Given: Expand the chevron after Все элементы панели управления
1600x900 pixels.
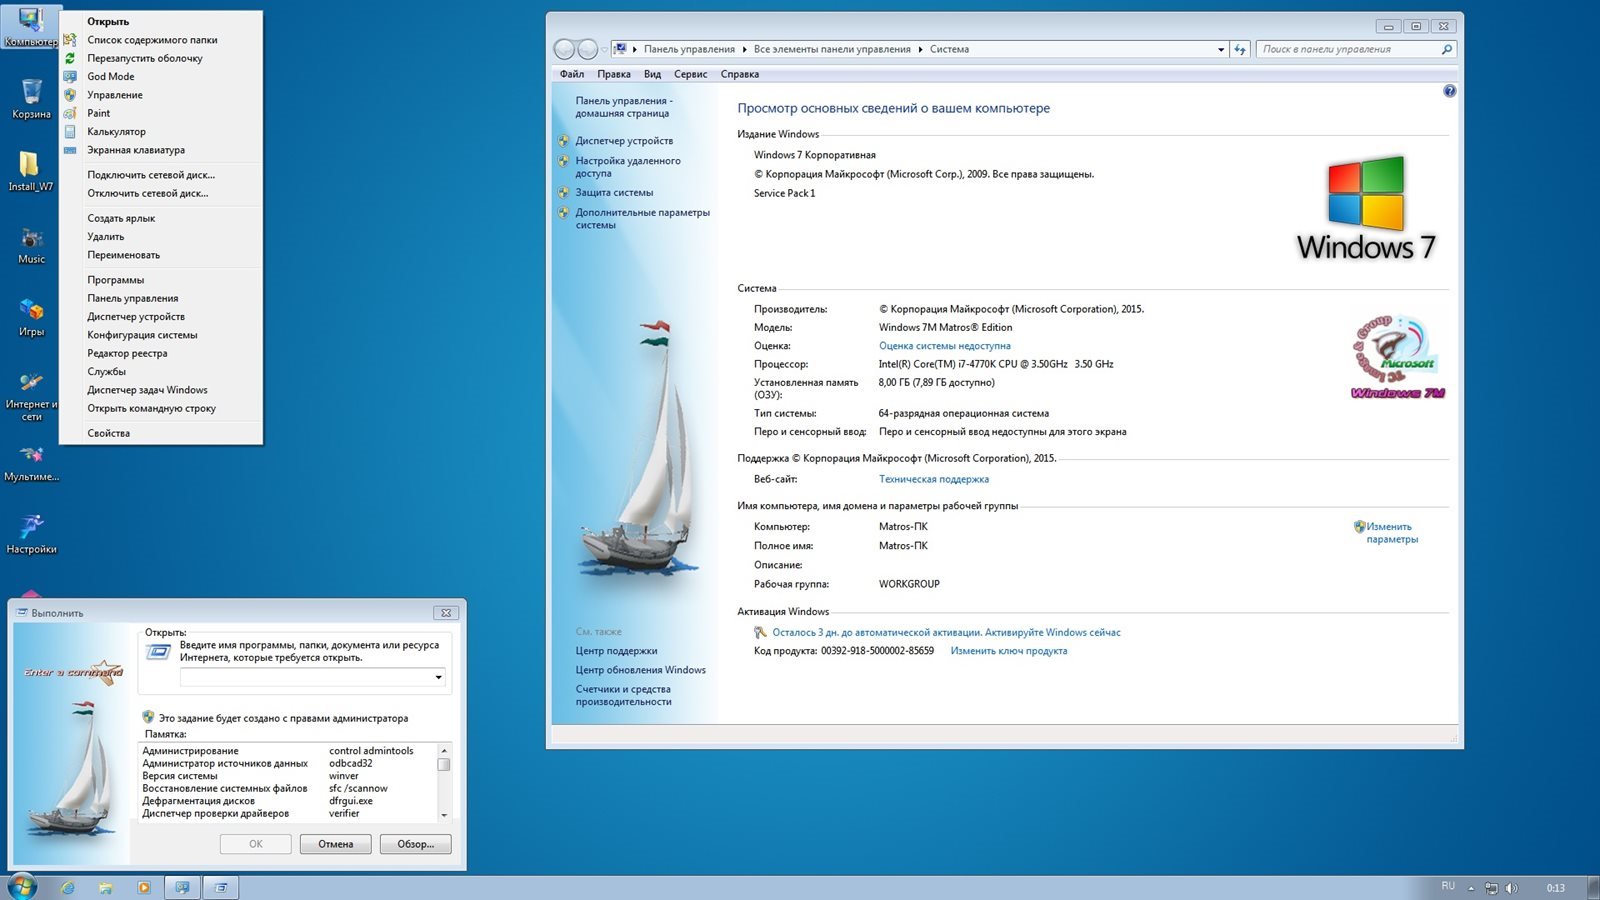Looking at the screenshot, I should [x=920, y=49].
